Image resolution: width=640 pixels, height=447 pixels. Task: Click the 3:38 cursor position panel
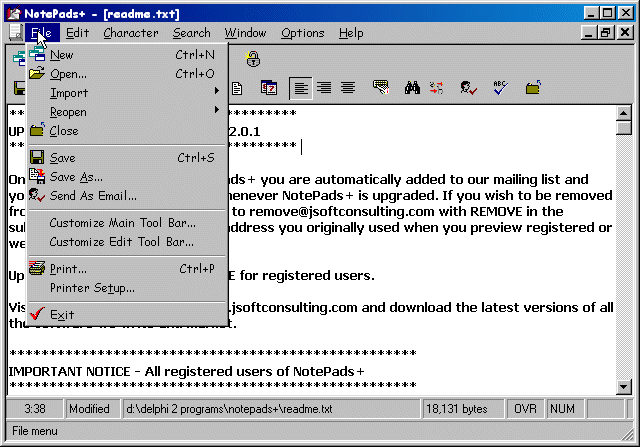click(x=35, y=409)
